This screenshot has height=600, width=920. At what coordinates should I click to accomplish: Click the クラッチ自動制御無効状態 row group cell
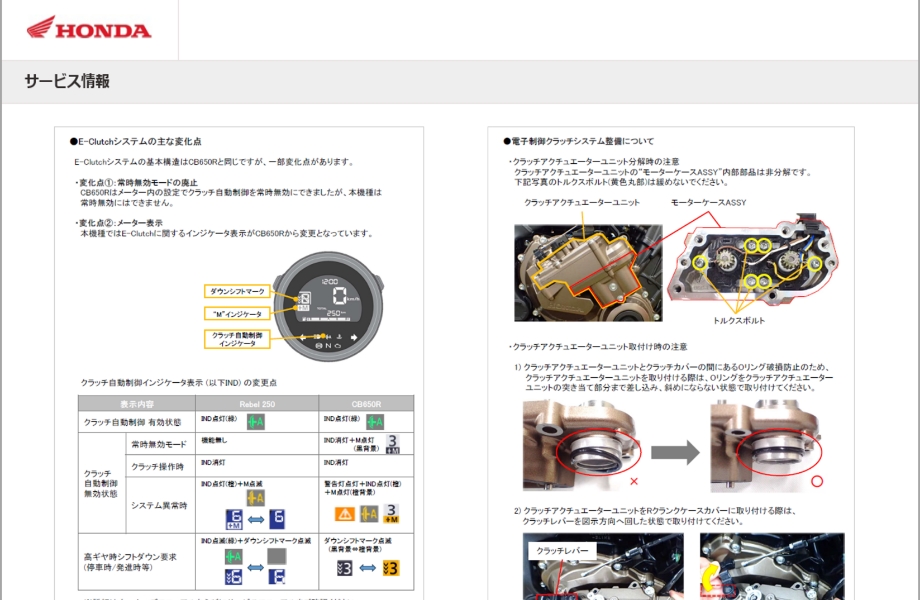click(100, 483)
